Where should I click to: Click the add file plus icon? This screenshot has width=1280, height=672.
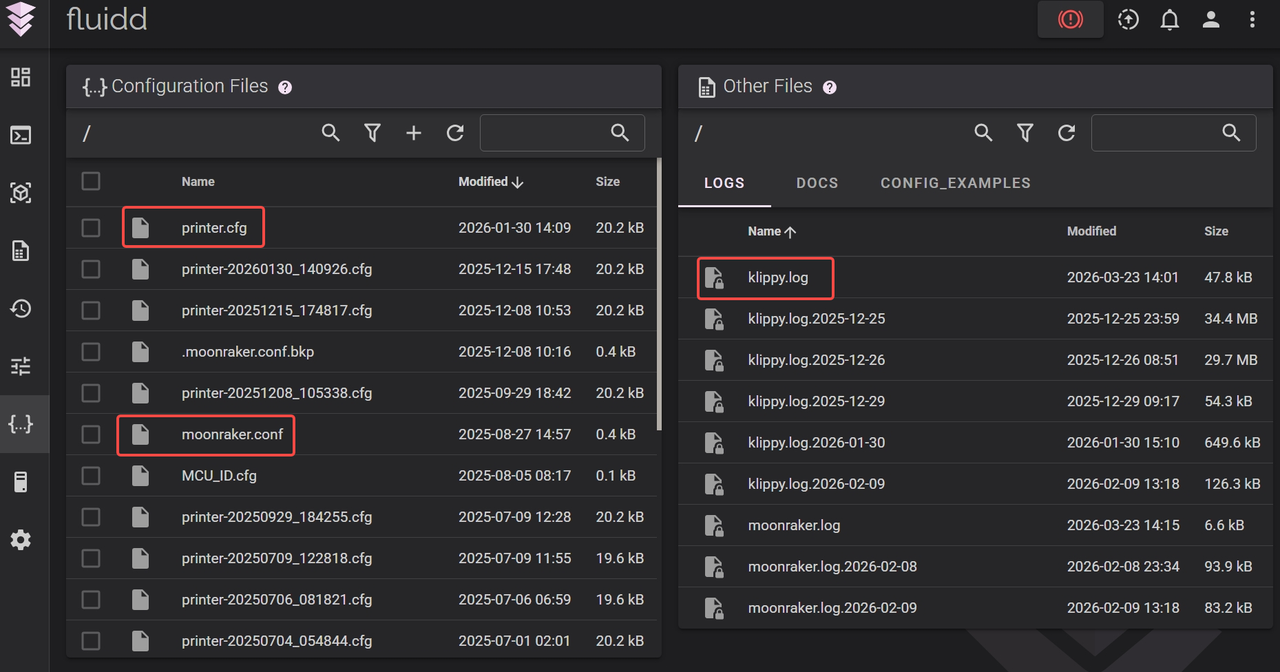pyautogui.click(x=413, y=133)
